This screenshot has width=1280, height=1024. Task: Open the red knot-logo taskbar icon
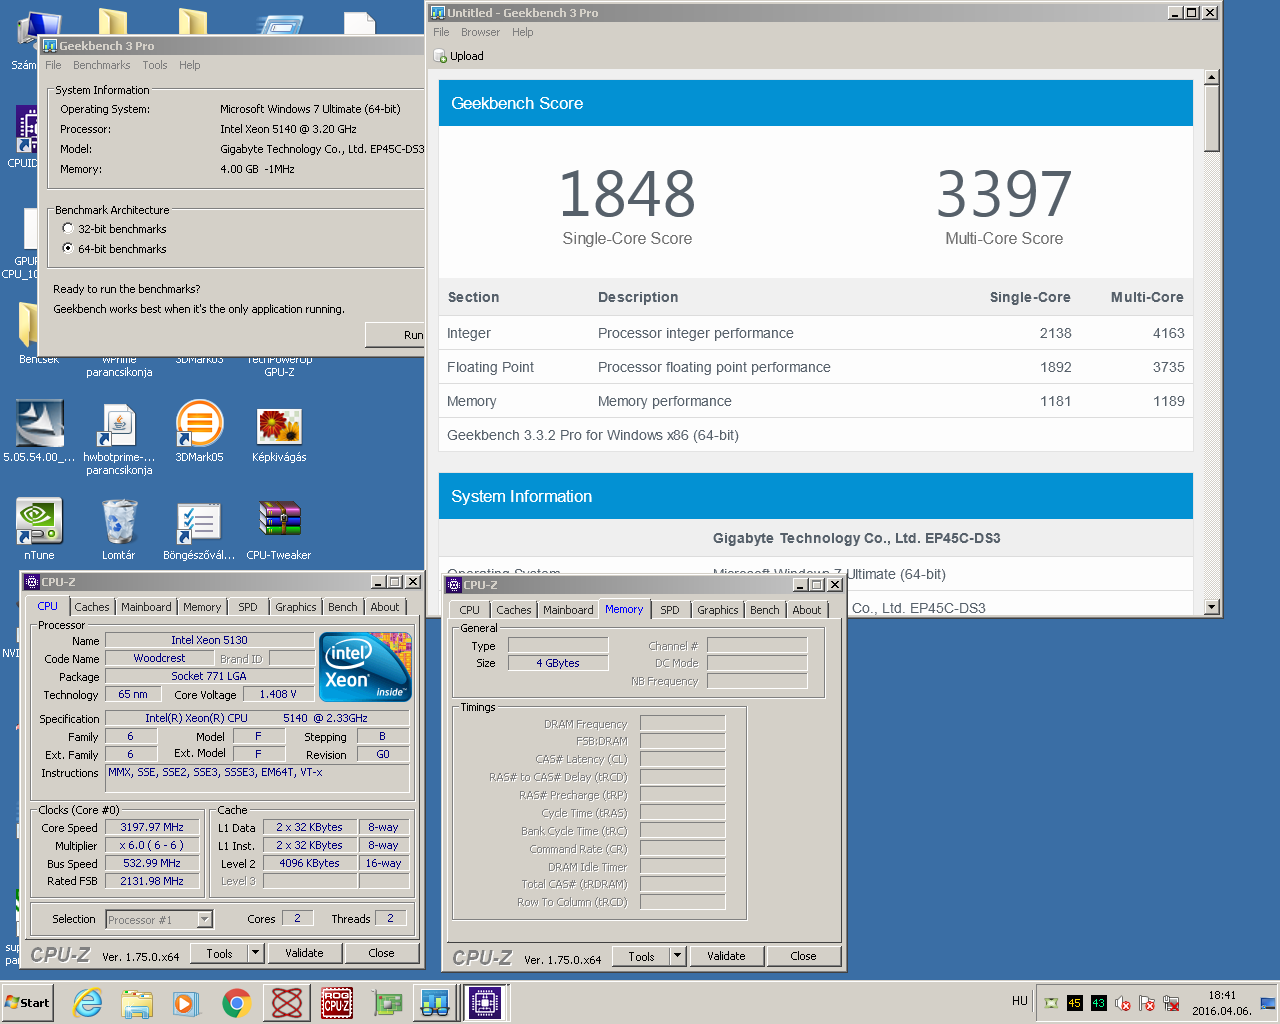pos(287,1003)
